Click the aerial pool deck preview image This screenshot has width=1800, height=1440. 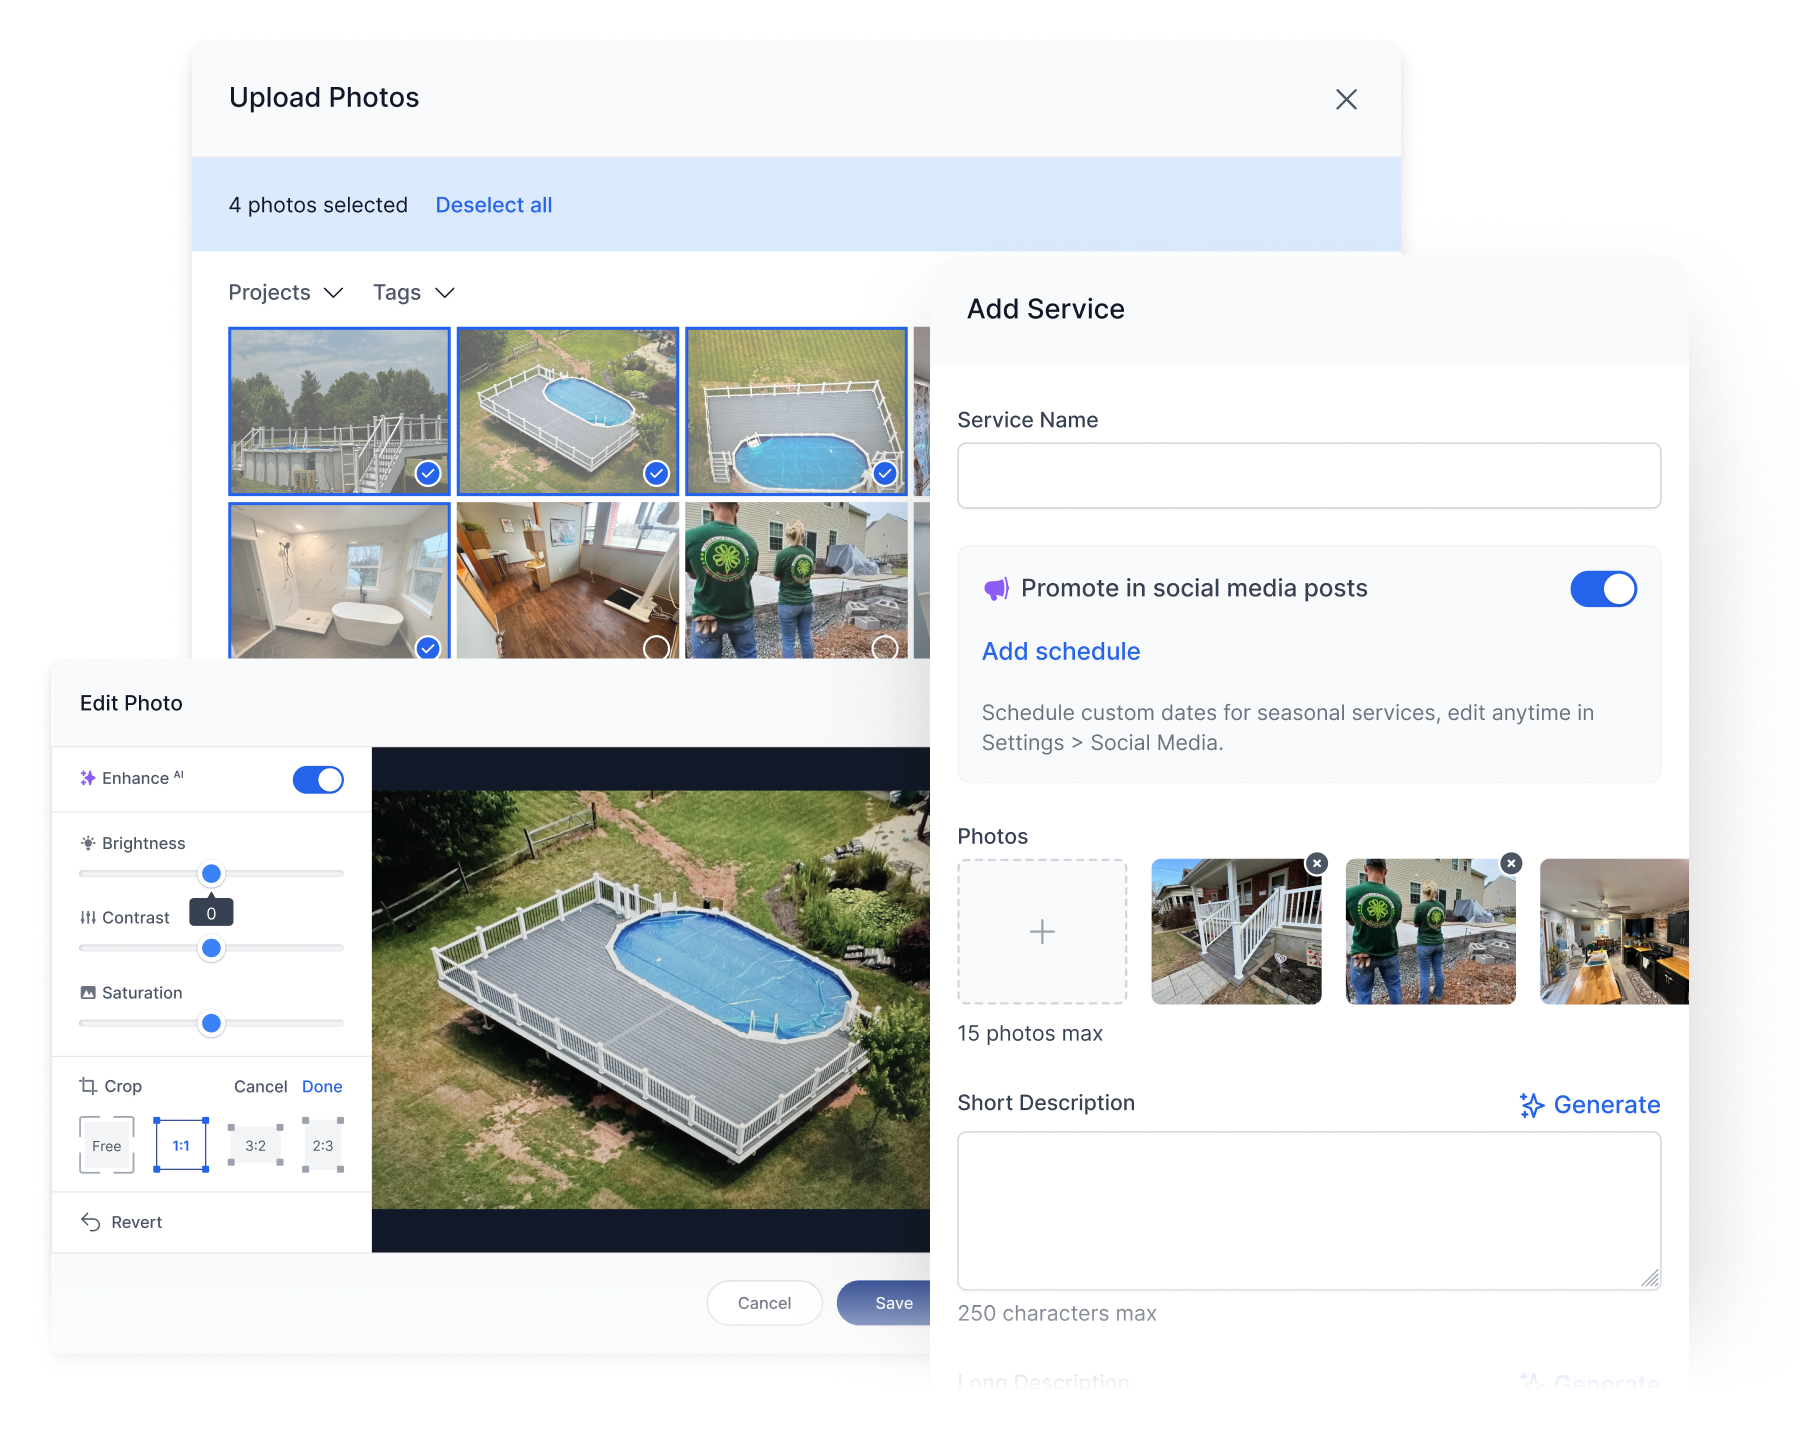point(651,1000)
